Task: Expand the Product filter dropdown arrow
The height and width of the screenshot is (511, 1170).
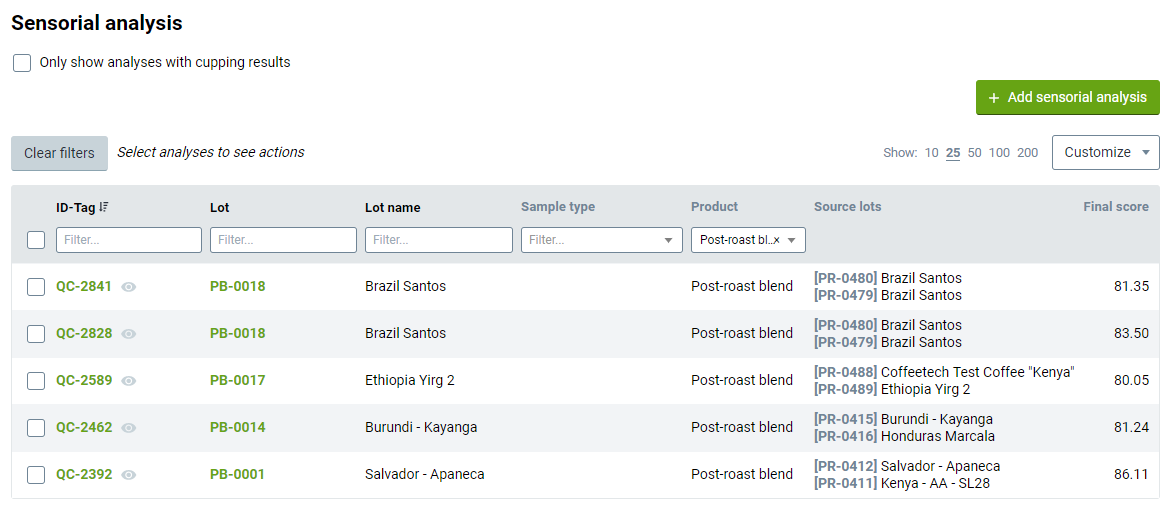Action: point(792,240)
